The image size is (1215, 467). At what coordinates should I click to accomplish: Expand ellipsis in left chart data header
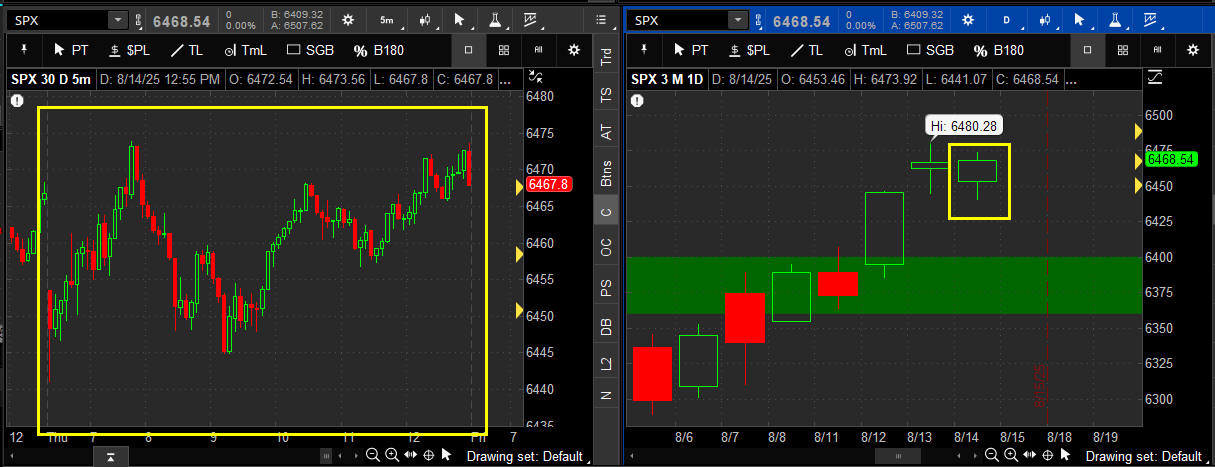[506, 79]
